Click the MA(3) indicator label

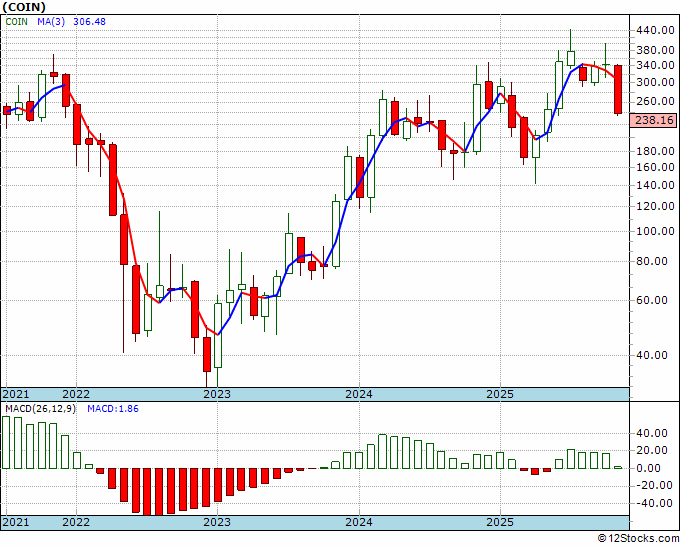pos(51,22)
